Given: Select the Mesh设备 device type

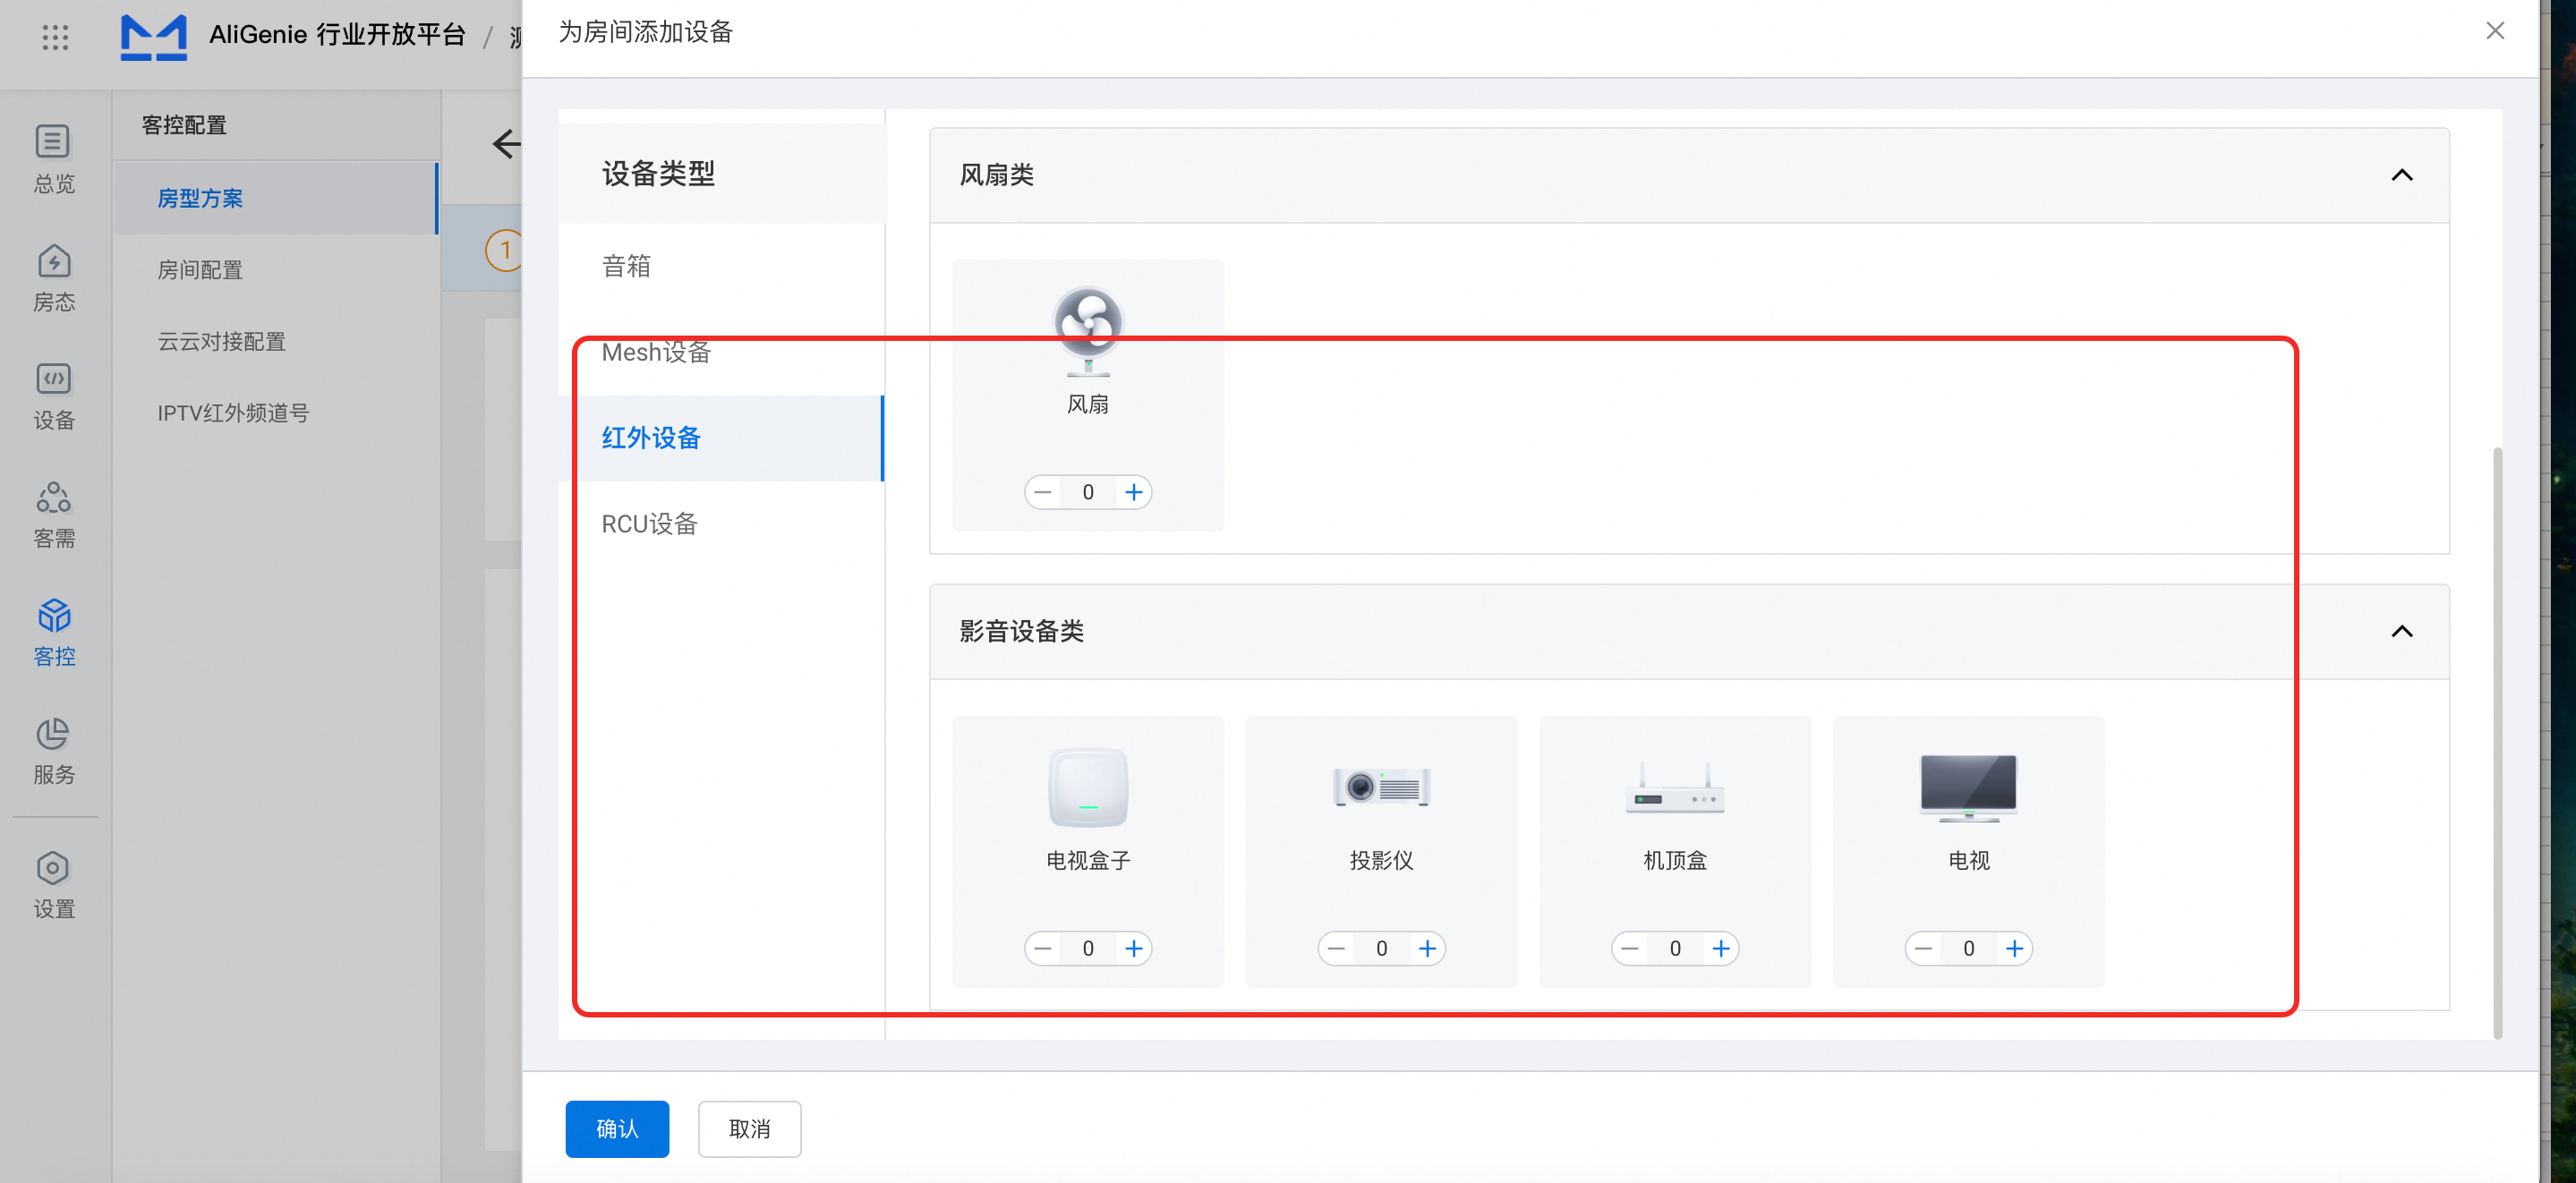Looking at the screenshot, I should coord(656,352).
